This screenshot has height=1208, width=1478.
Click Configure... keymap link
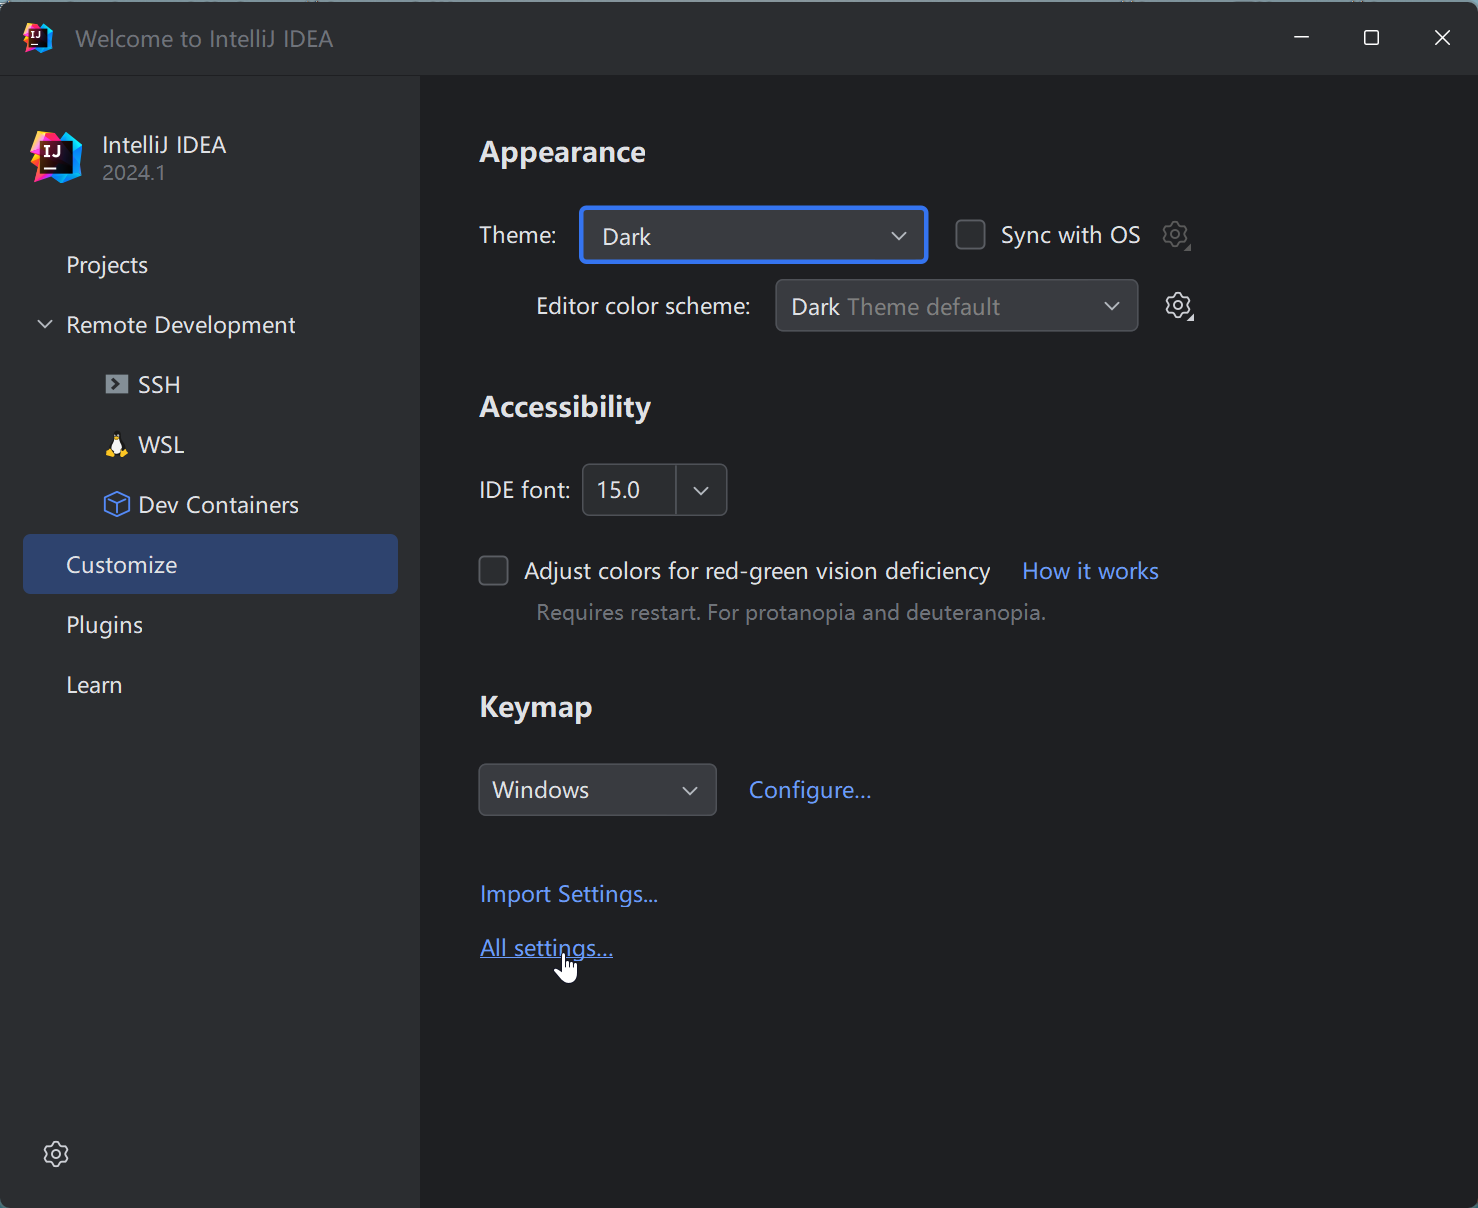810,790
